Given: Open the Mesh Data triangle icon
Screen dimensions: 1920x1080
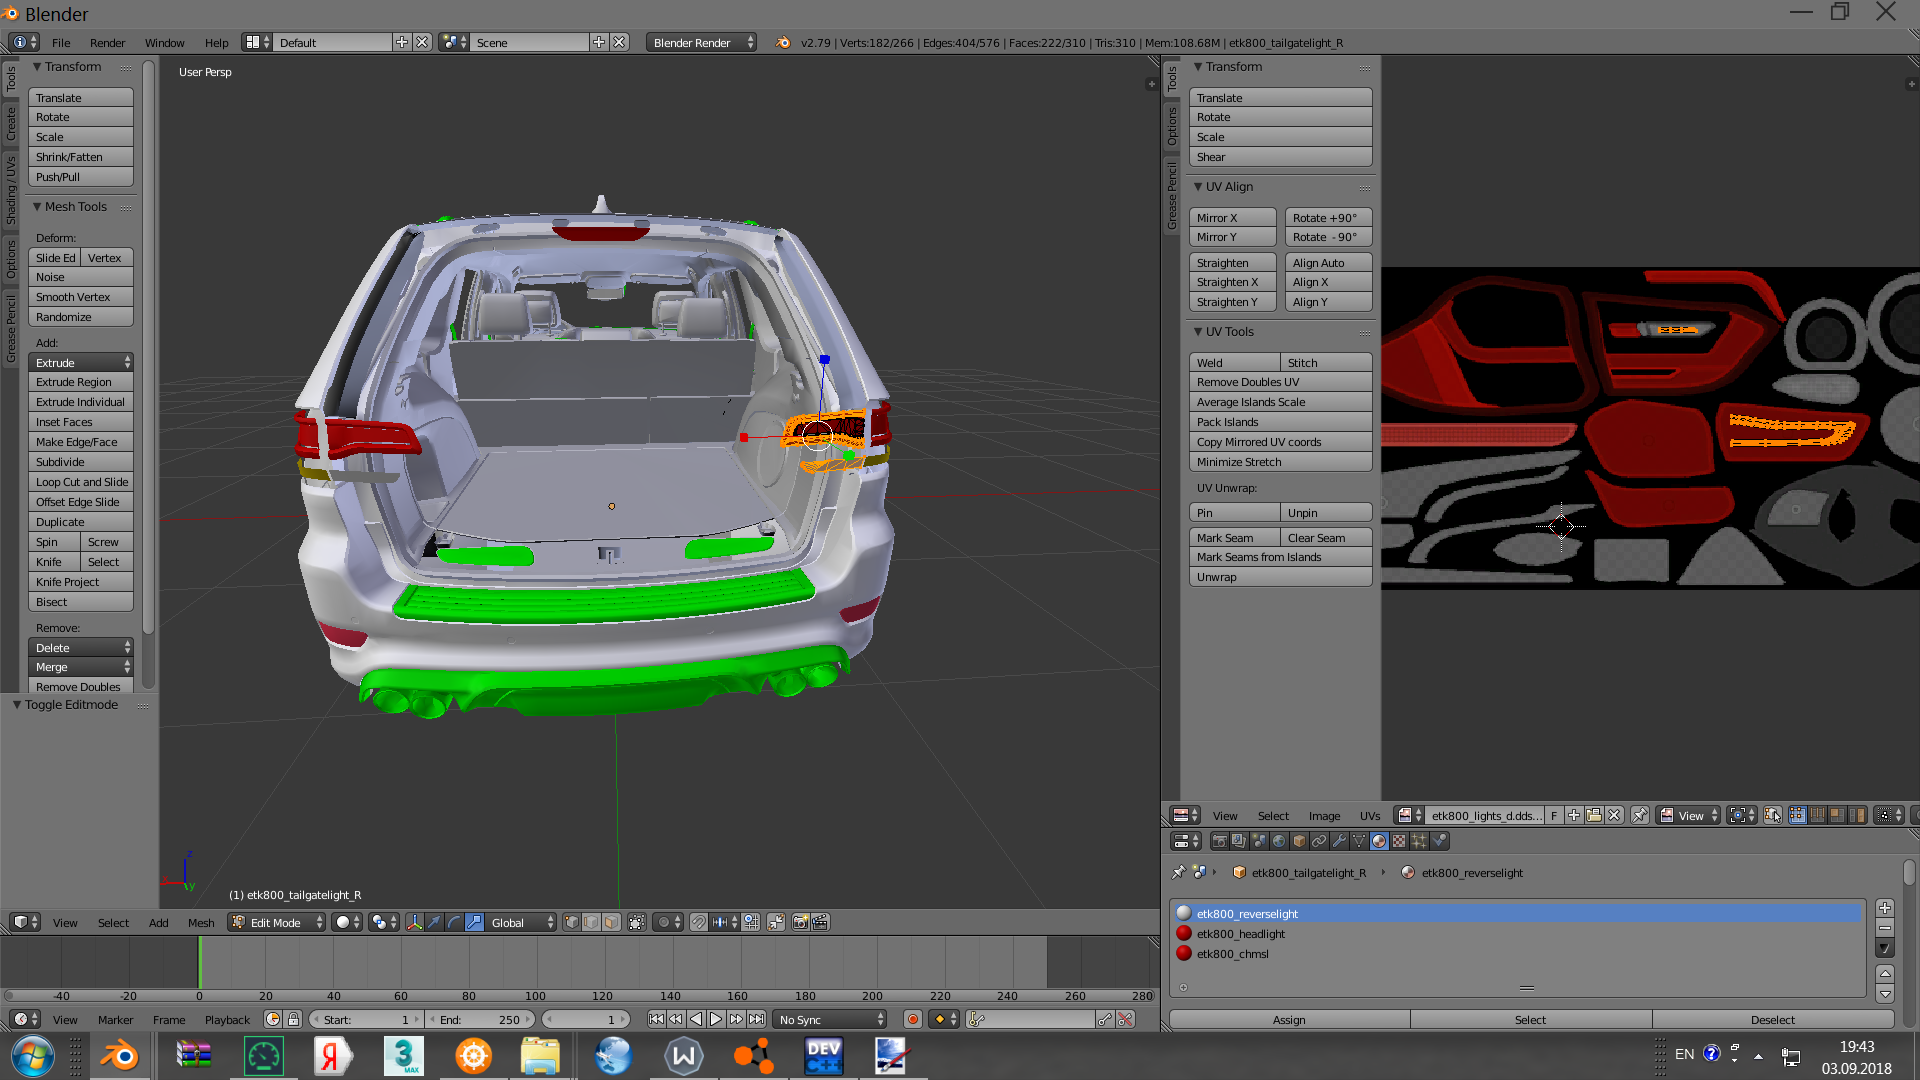Looking at the screenshot, I should coord(1359,841).
